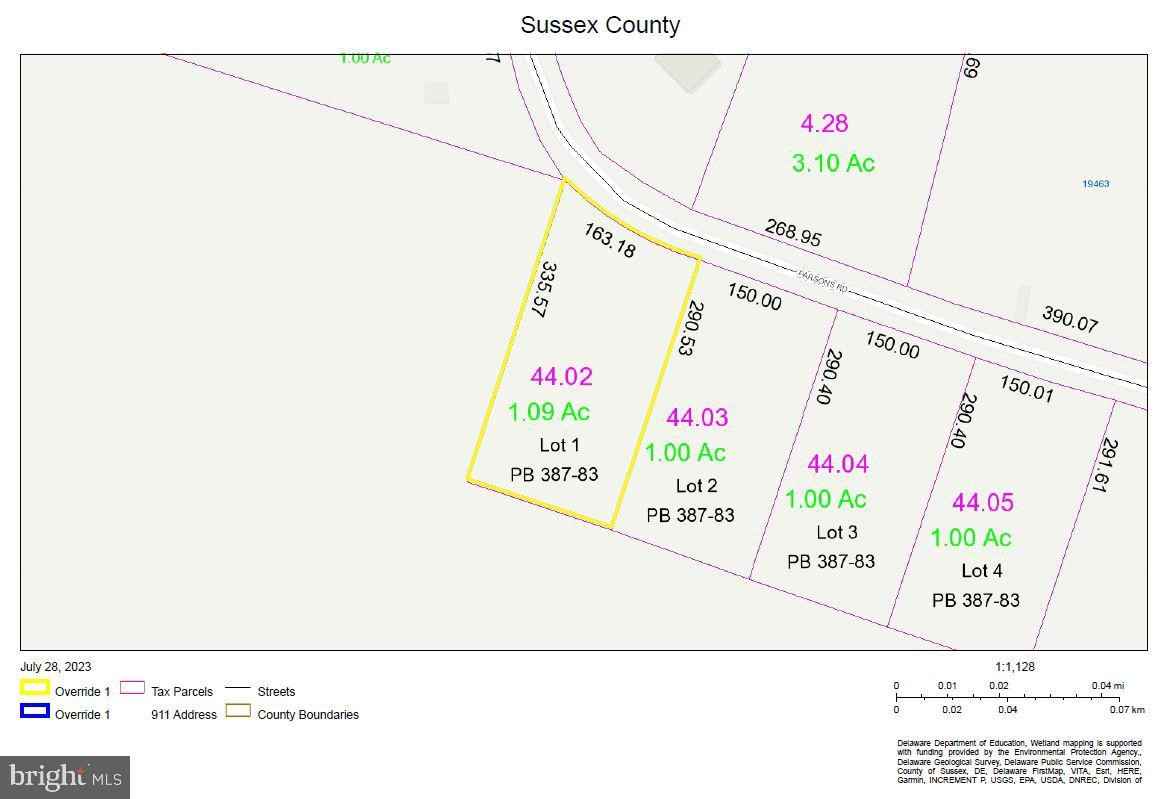Select the blue Override 1 legend symbol
This screenshot has height=799, width=1160.
click(33, 711)
